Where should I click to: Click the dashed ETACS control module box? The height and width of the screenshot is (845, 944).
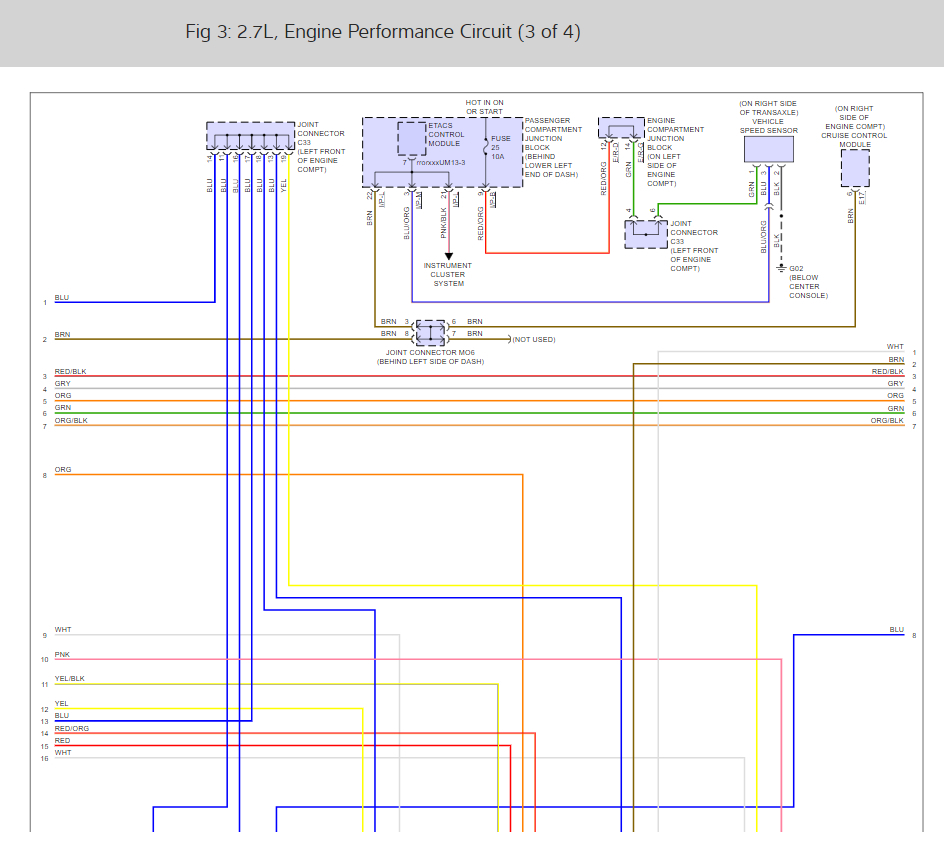point(412,139)
